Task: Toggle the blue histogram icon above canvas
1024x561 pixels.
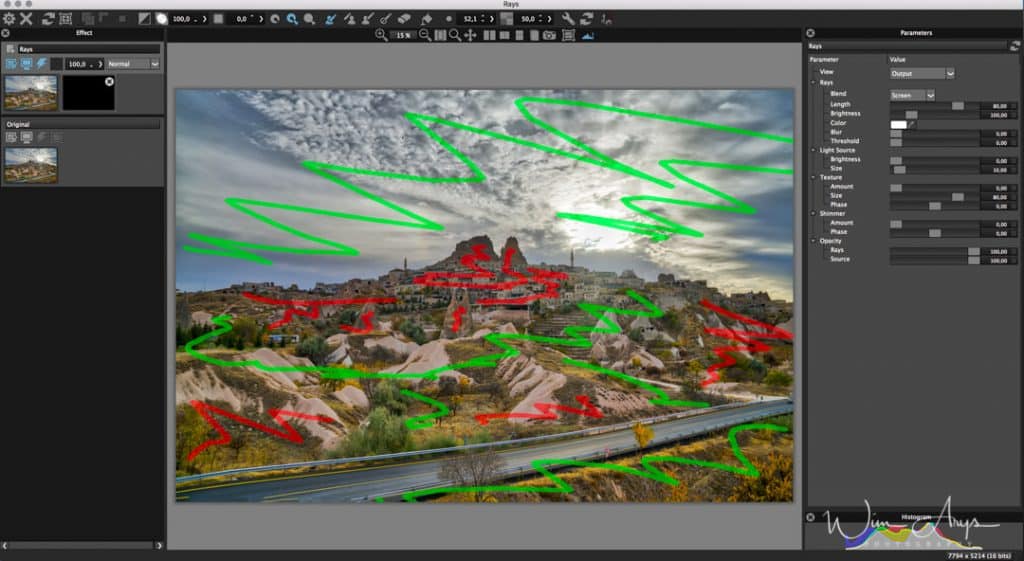Action: [x=588, y=35]
